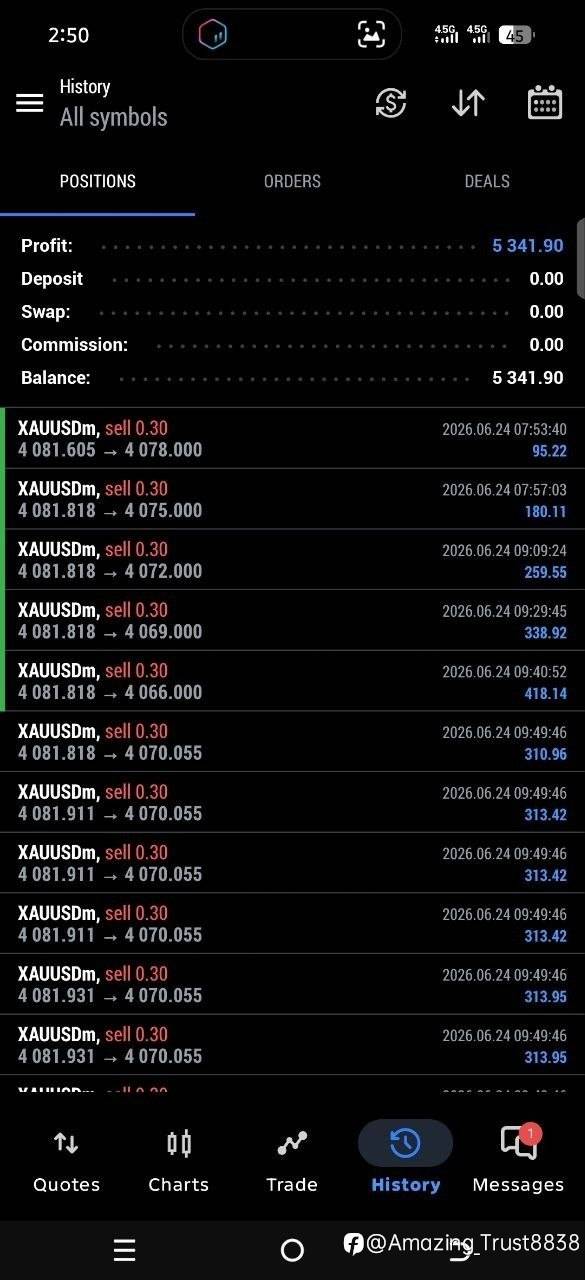Open the calendar date range icon
The width and height of the screenshot is (585, 1280).
tap(545, 103)
